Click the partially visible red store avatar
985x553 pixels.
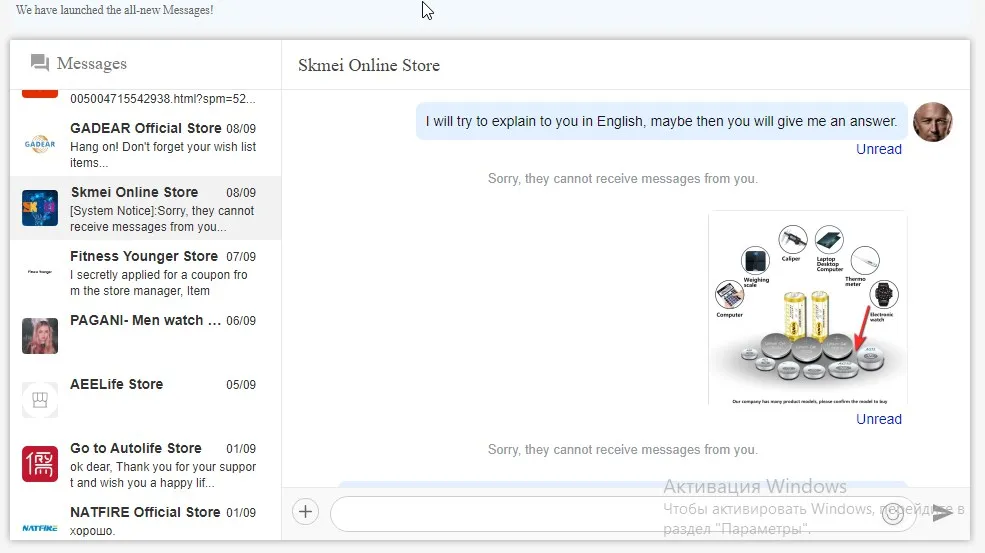point(40,94)
